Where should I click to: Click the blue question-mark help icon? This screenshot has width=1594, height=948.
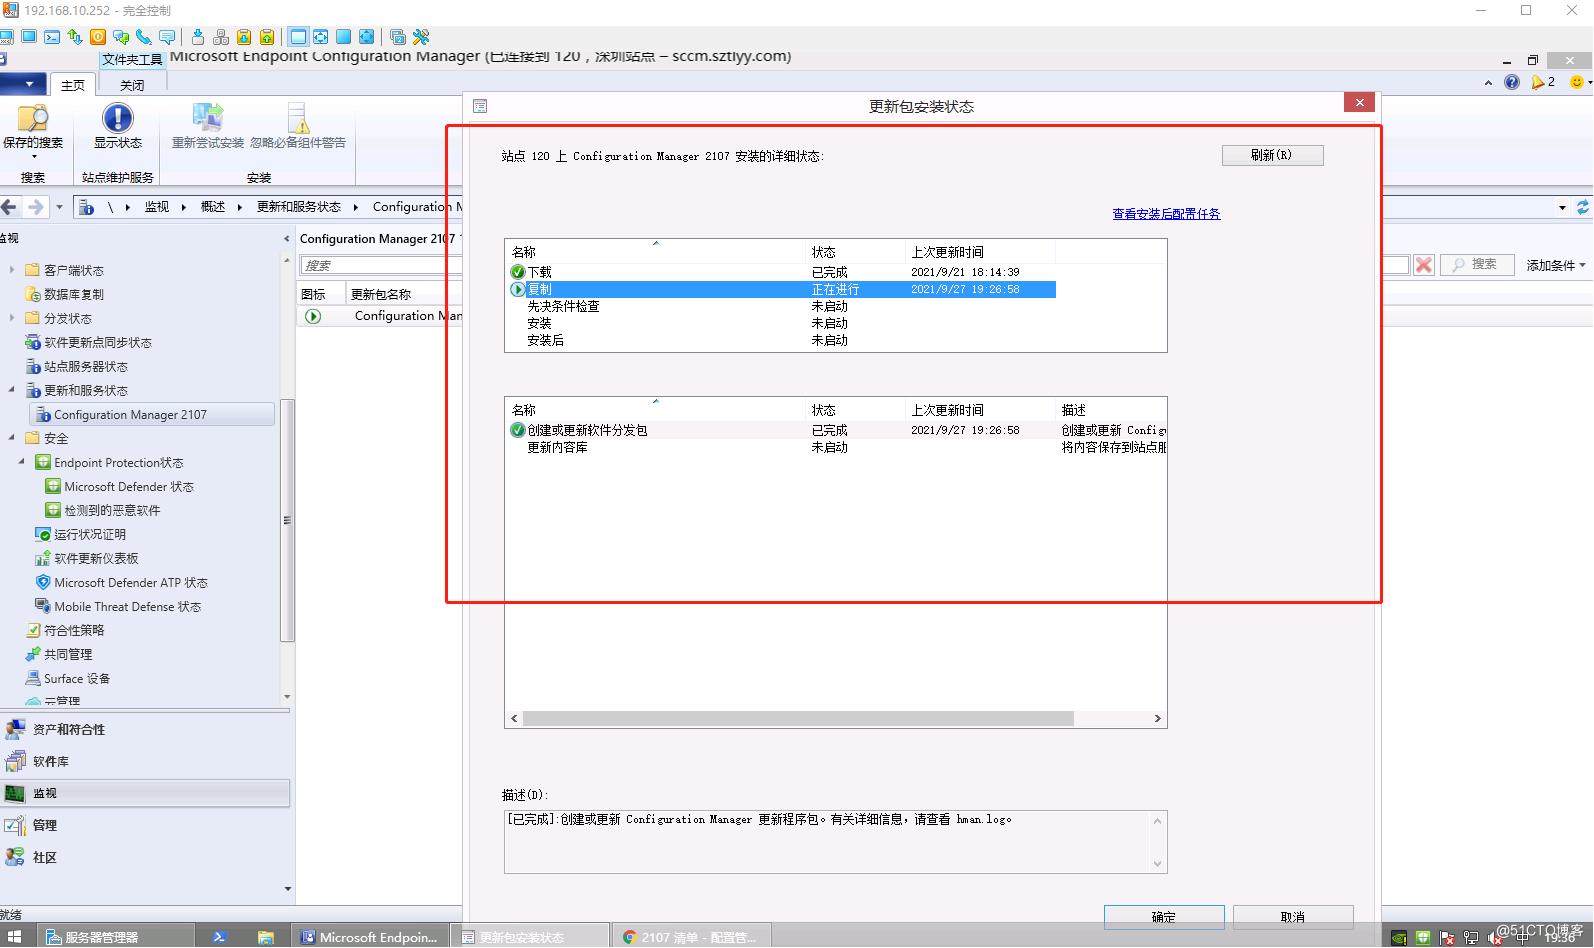tap(1512, 82)
